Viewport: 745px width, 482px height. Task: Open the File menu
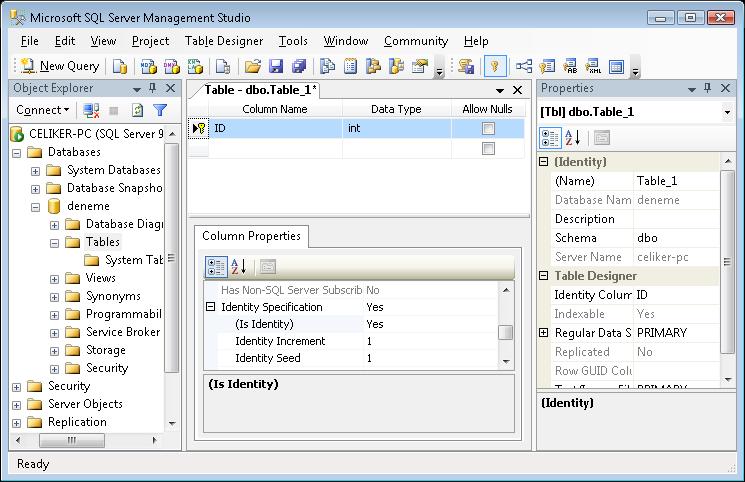[29, 41]
